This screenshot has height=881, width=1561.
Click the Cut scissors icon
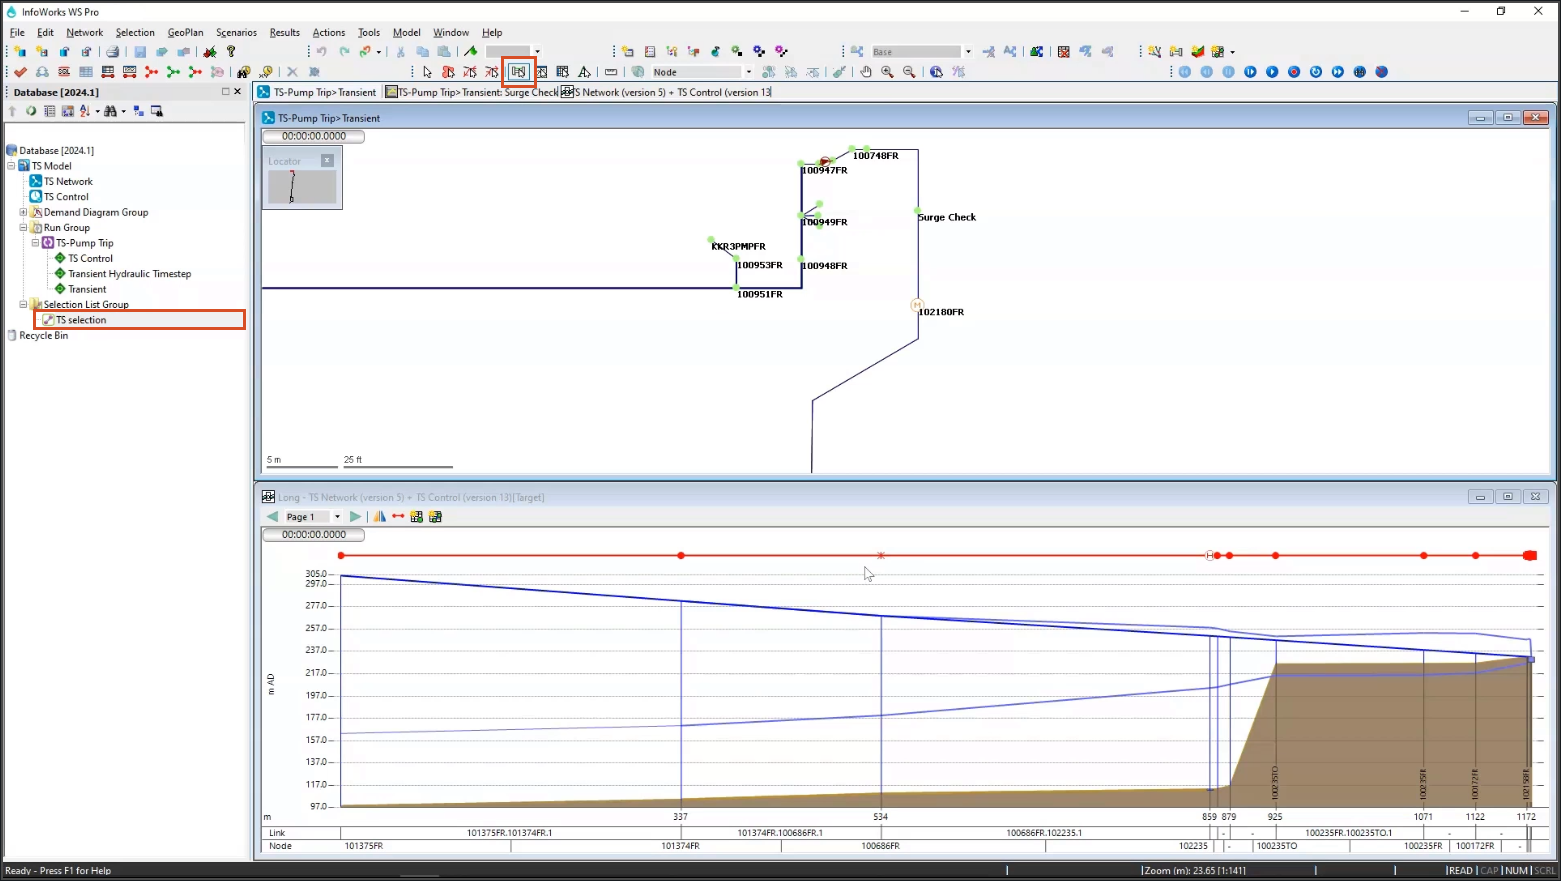[400, 52]
